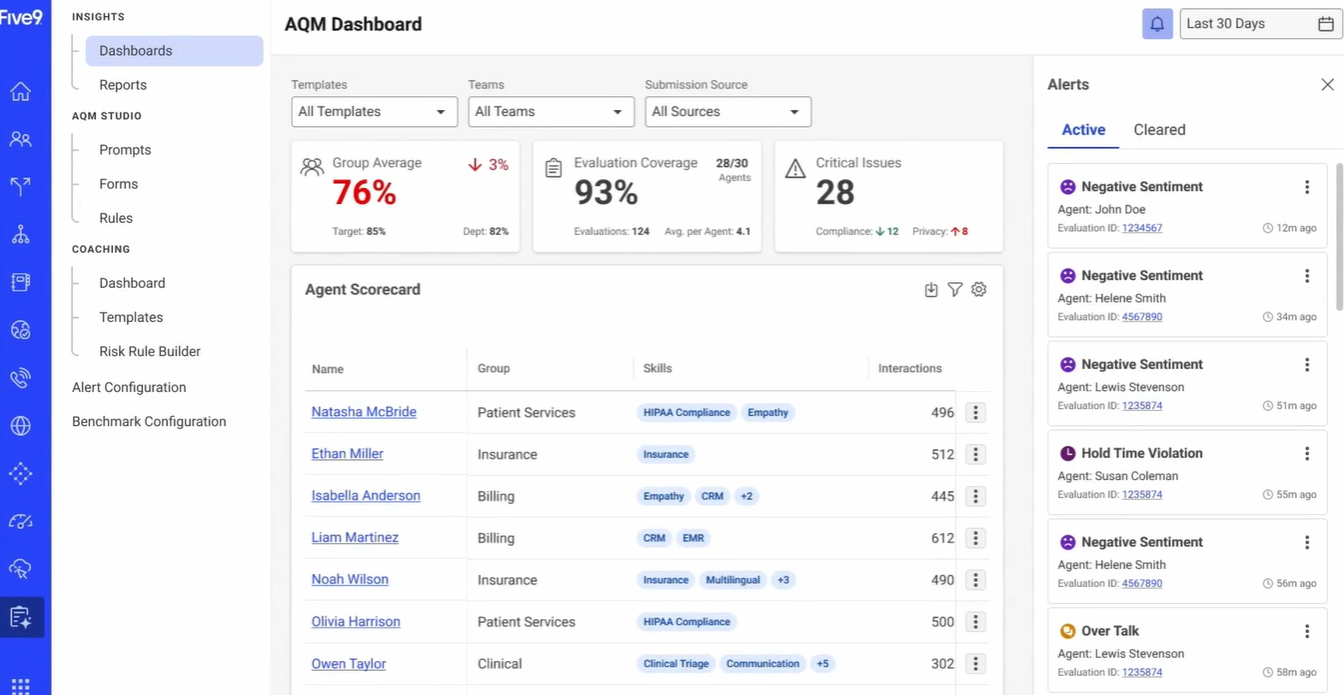Open Natasha McBride agent link

364,412
